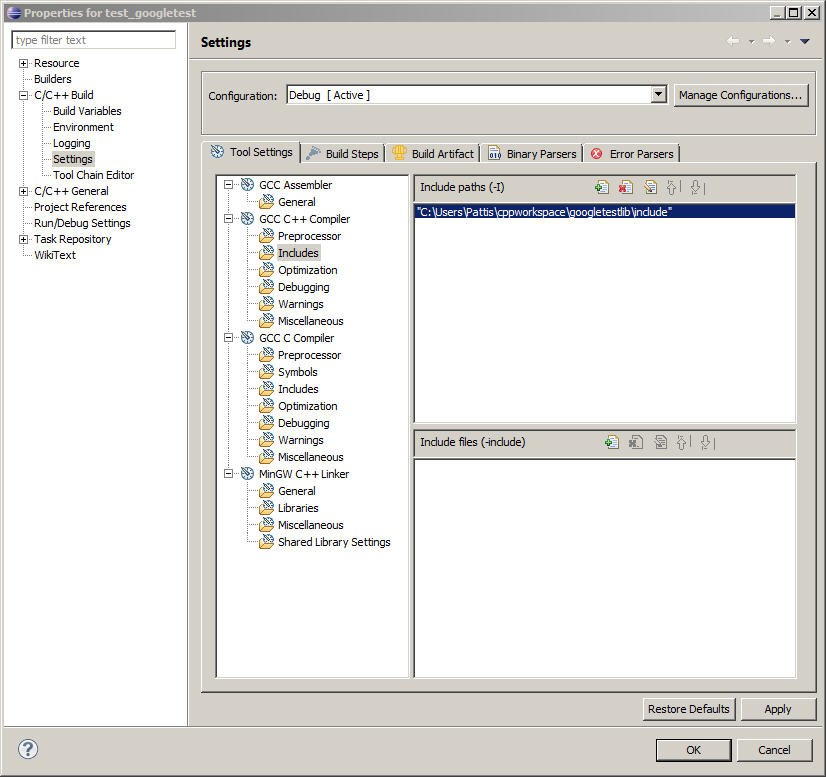Select Shared Library Settings
The height and width of the screenshot is (777, 826).
334,542
